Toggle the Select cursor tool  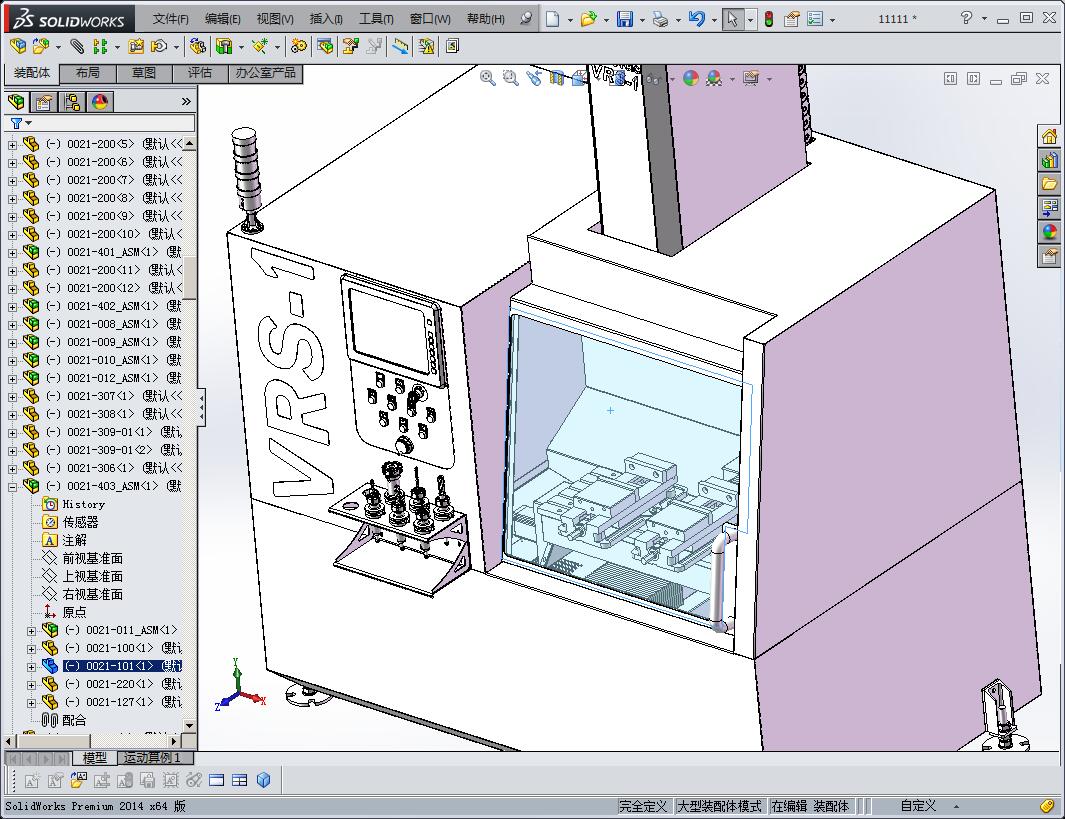733,19
